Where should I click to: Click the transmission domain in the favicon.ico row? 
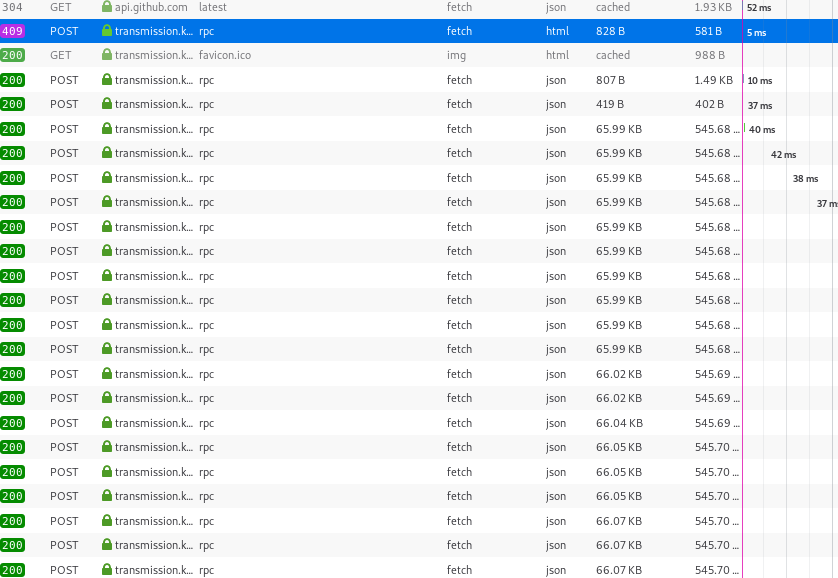click(x=154, y=55)
